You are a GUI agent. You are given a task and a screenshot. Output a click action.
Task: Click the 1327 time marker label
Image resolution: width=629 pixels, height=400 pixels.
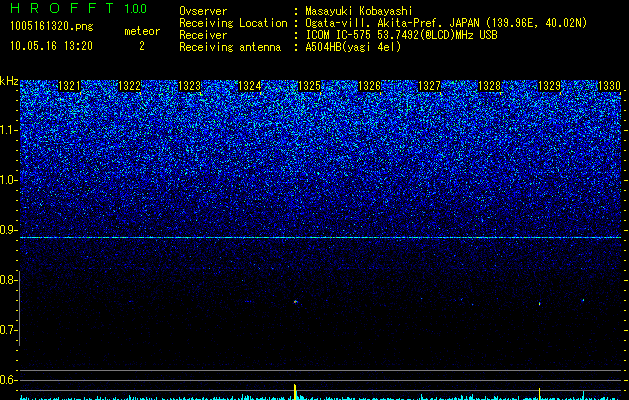pyautogui.click(x=430, y=86)
